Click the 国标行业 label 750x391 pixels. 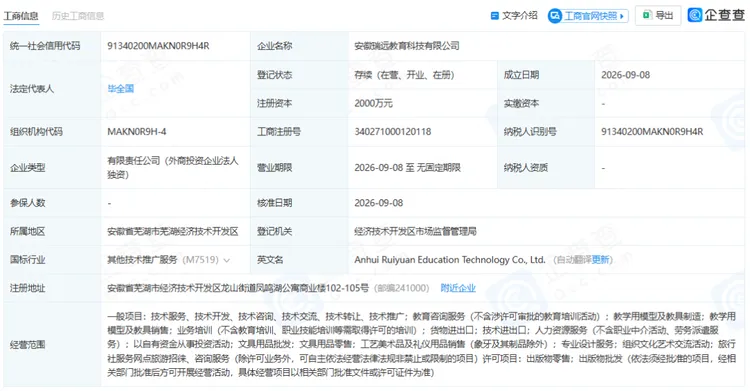(27, 260)
